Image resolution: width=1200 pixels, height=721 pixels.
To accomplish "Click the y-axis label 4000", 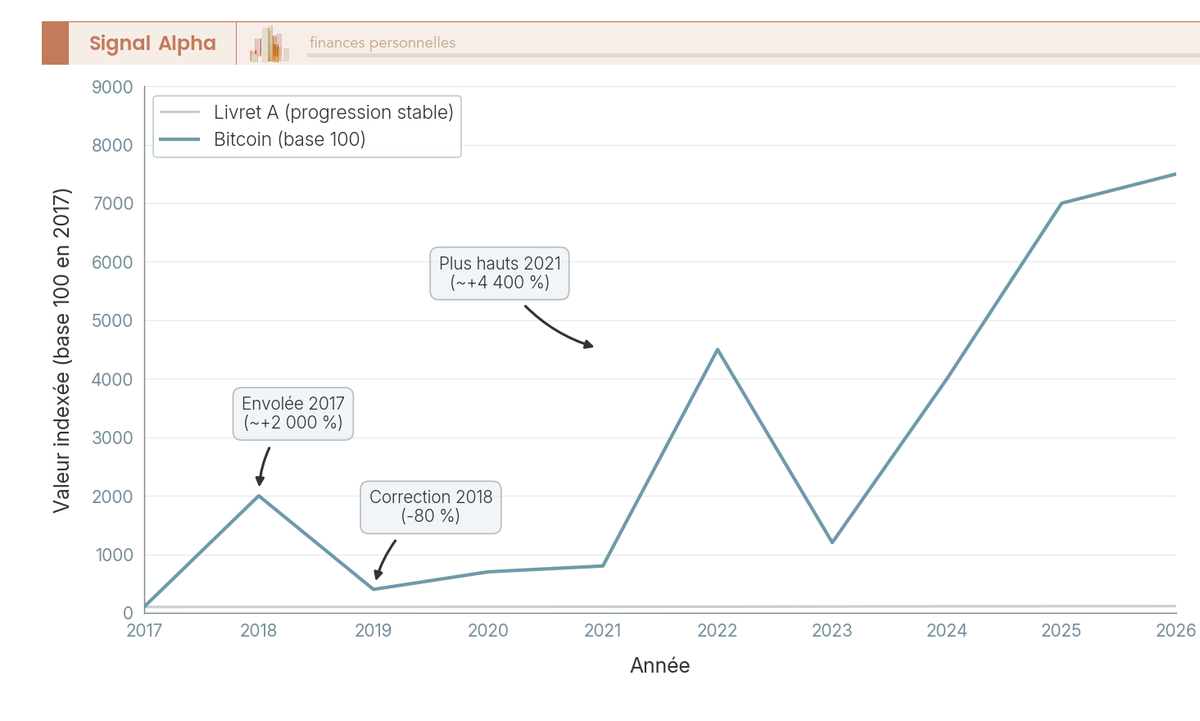I will click(x=114, y=380).
